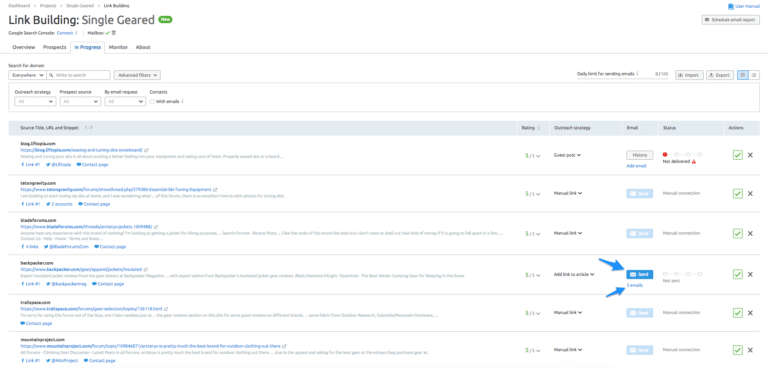Remove trailspace.com row with X icon
768x368 pixels.
coord(750,313)
